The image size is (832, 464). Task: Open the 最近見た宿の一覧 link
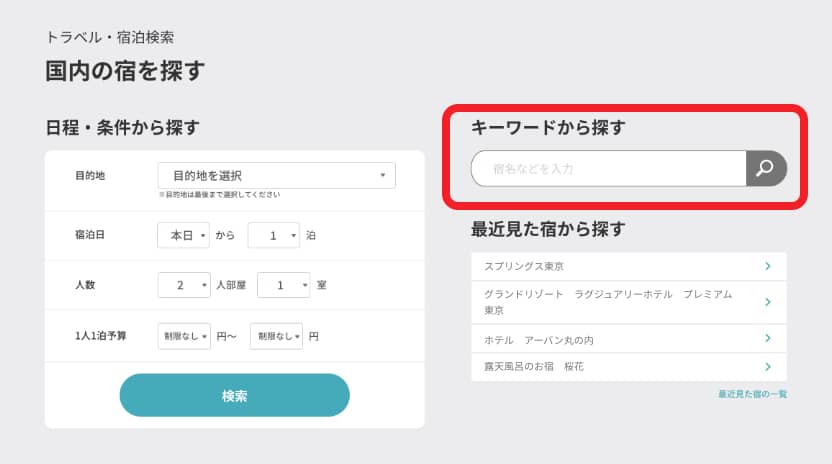752,394
